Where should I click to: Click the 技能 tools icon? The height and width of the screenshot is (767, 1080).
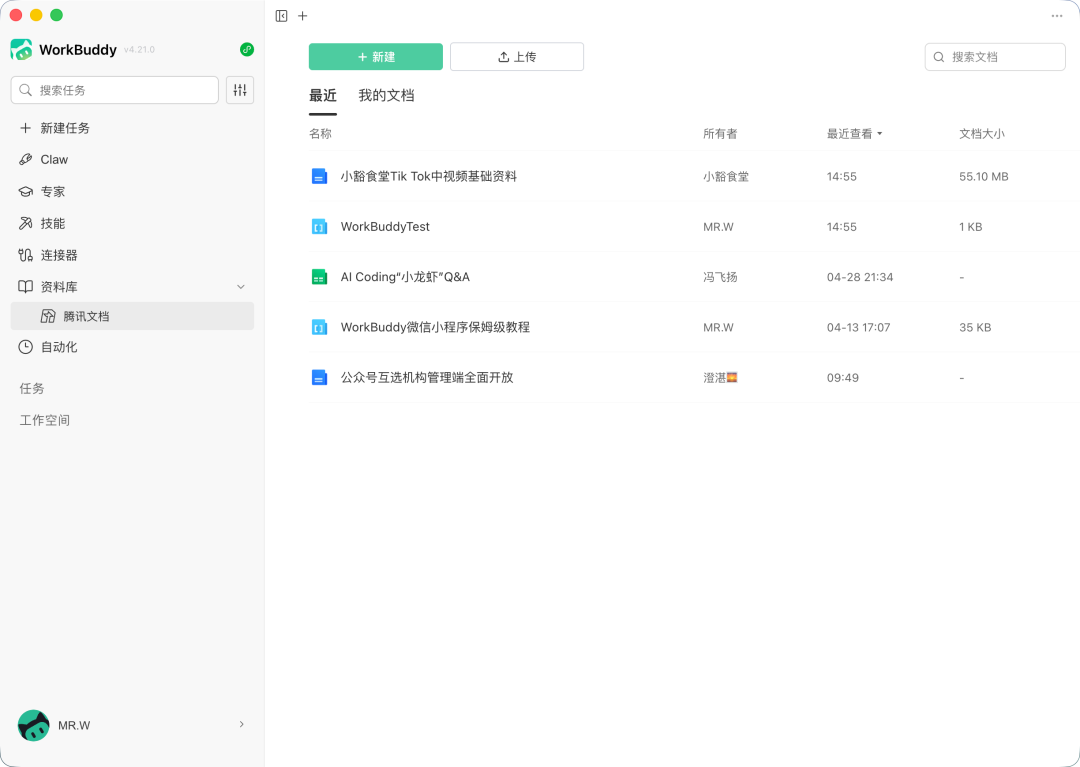tap(25, 223)
